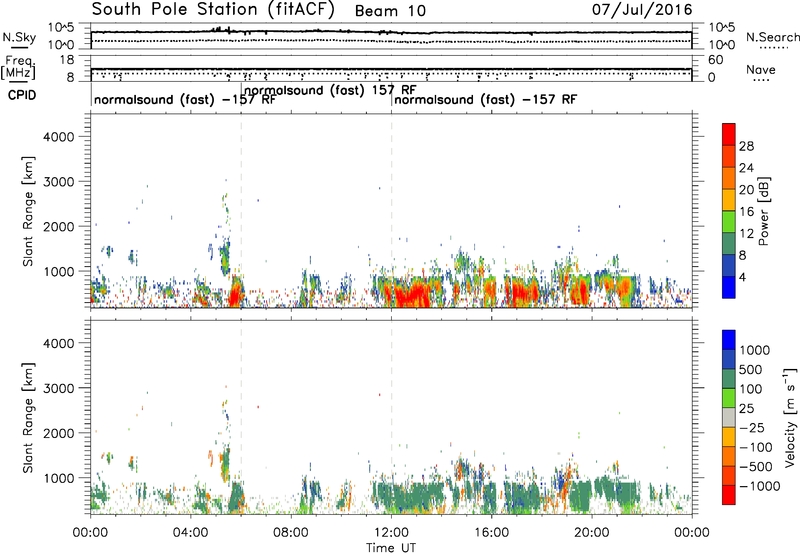Pick the light green Power segment between 12 and 16
This screenshot has height=554, width=800.
point(729,222)
